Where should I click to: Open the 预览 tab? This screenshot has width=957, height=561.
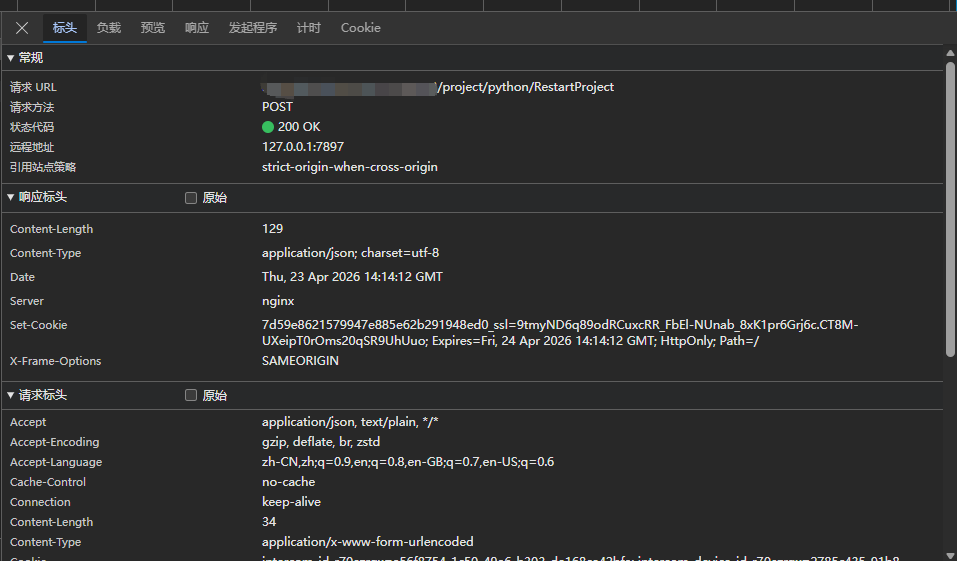tap(152, 28)
